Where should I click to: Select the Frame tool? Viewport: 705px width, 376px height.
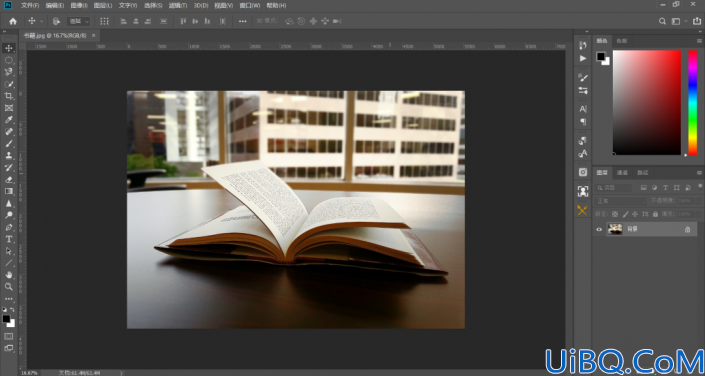coord(9,108)
